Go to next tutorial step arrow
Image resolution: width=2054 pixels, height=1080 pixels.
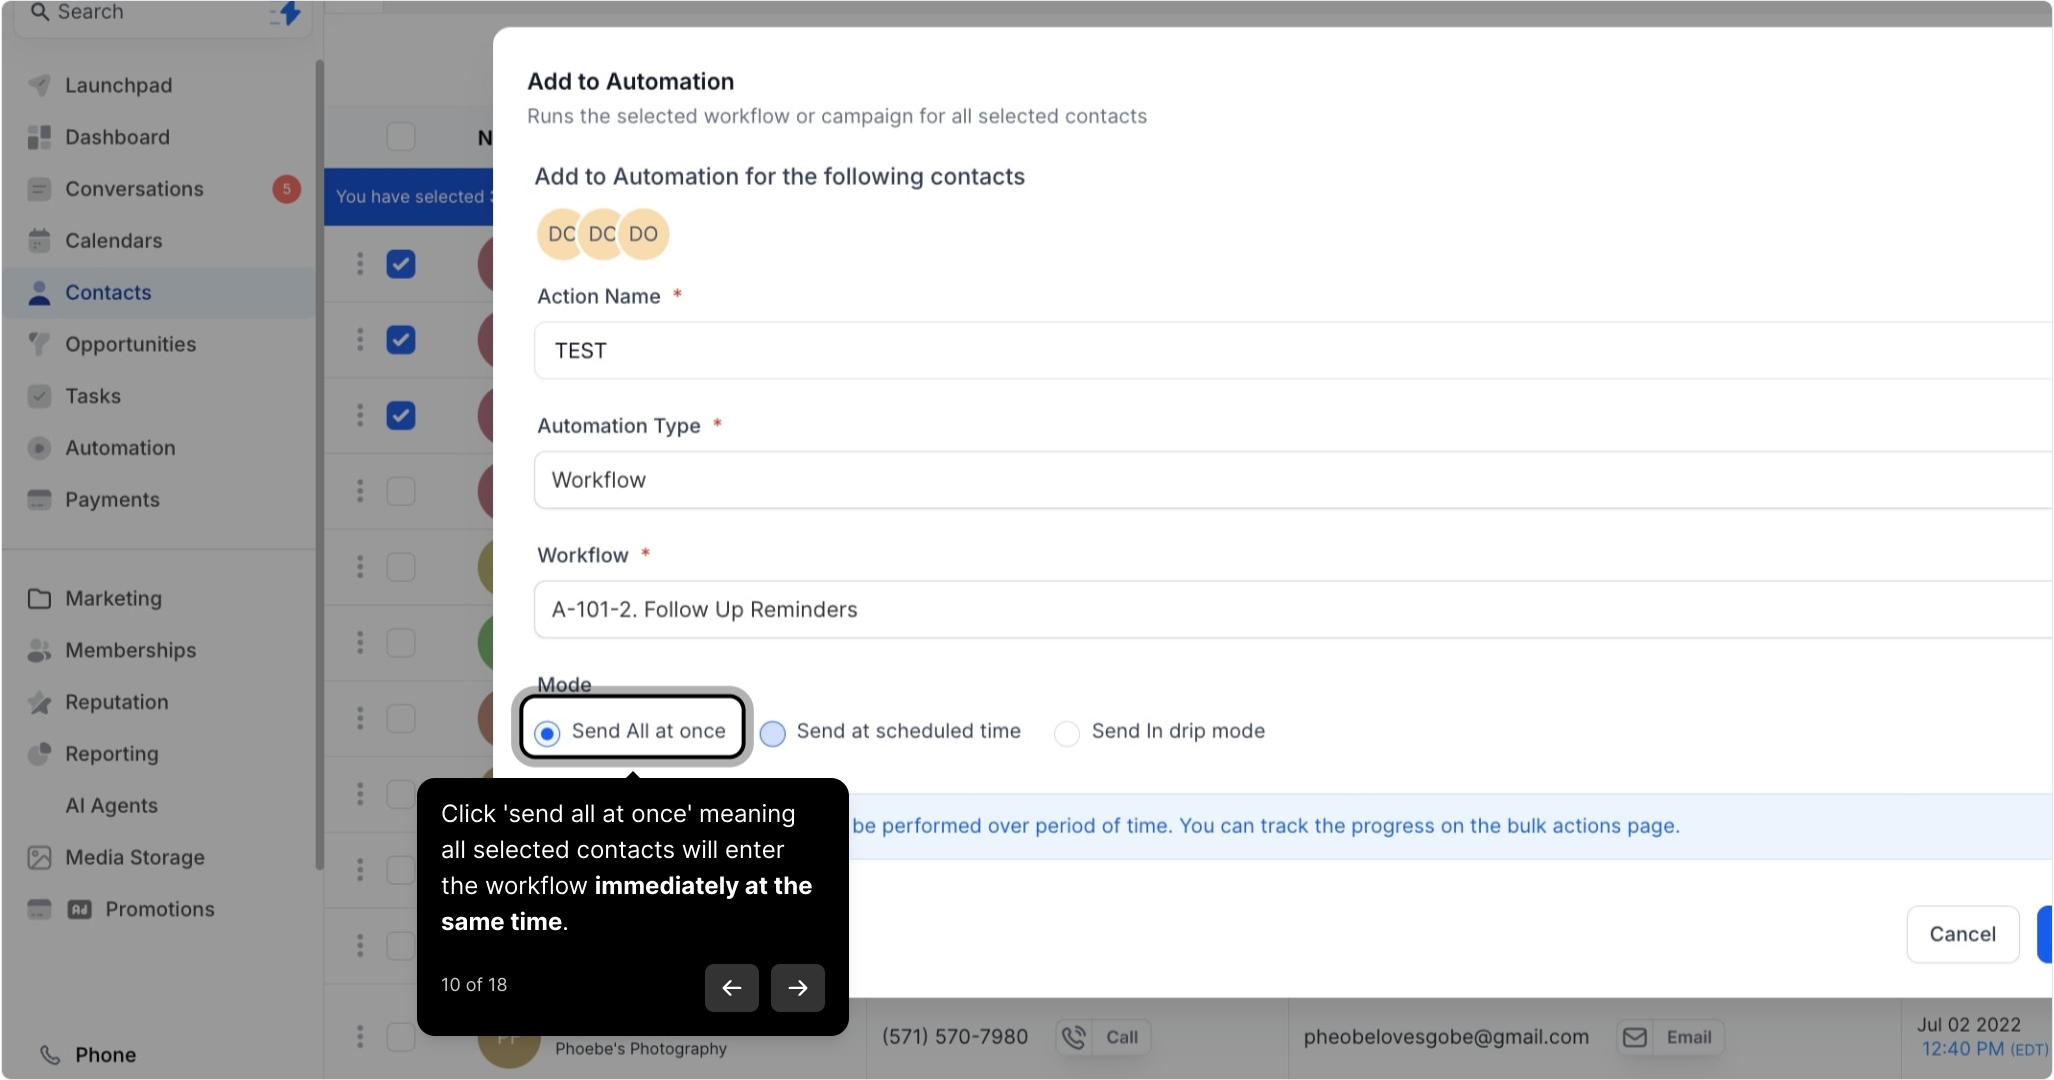pyautogui.click(x=797, y=988)
